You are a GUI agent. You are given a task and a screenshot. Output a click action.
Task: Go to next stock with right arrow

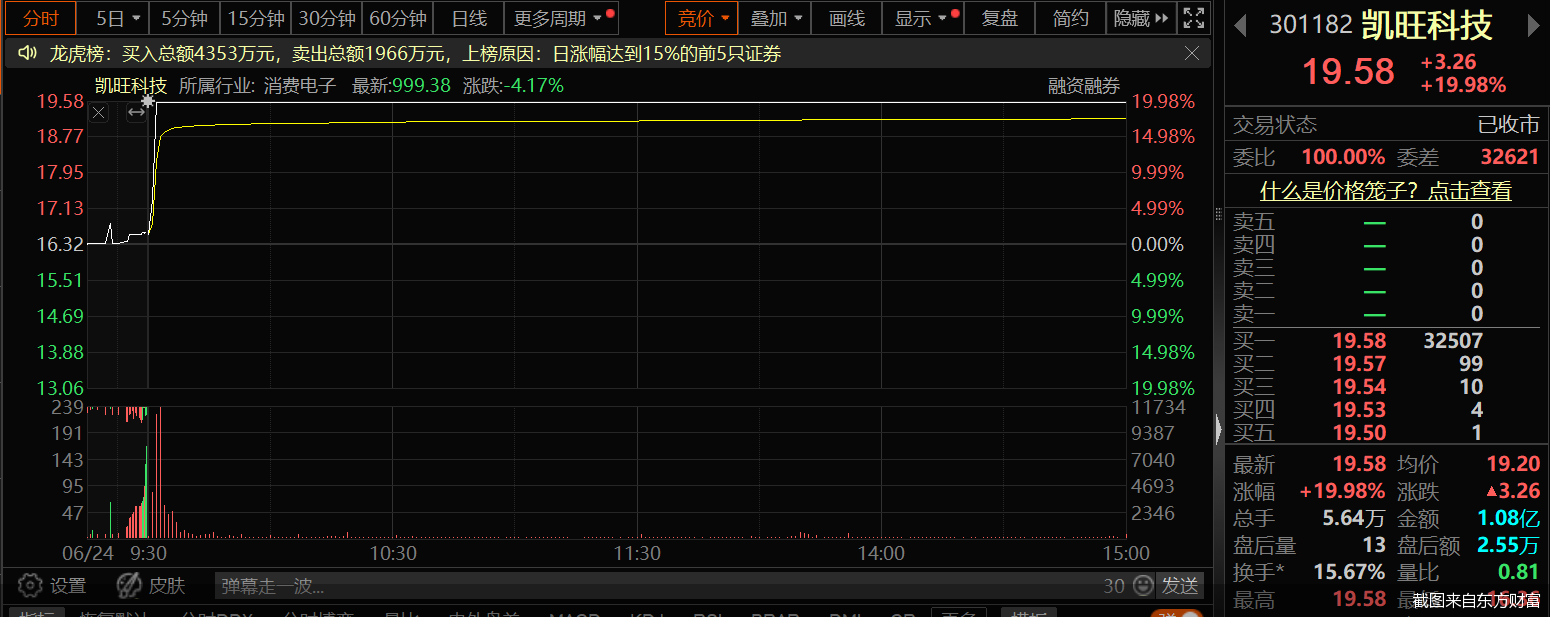coord(1534,27)
